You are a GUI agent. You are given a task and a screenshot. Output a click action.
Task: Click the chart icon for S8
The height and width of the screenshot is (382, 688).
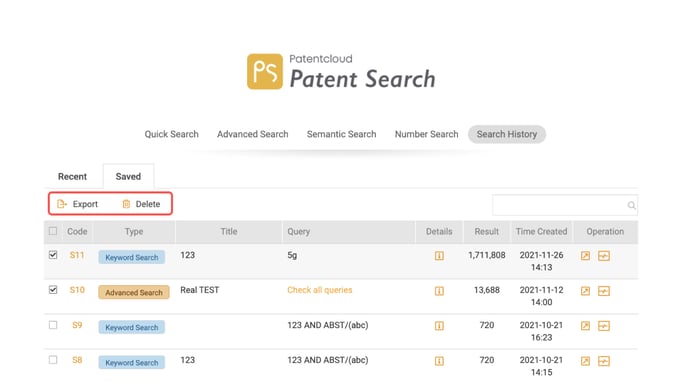coord(604,361)
